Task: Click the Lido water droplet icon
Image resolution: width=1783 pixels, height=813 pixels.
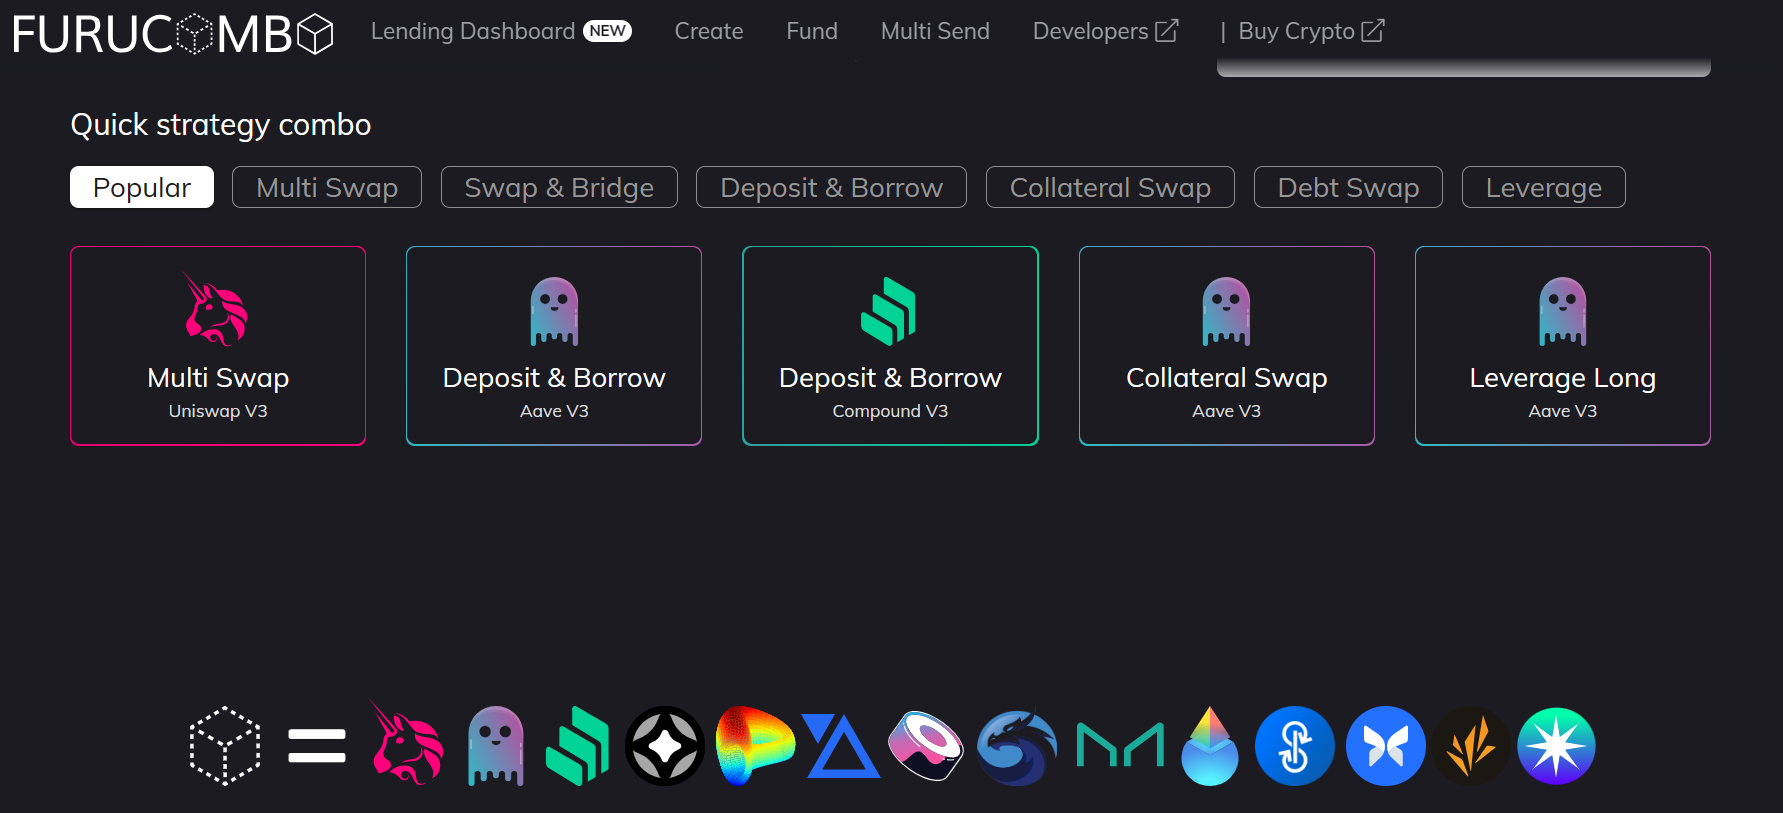Action: (1210, 746)
